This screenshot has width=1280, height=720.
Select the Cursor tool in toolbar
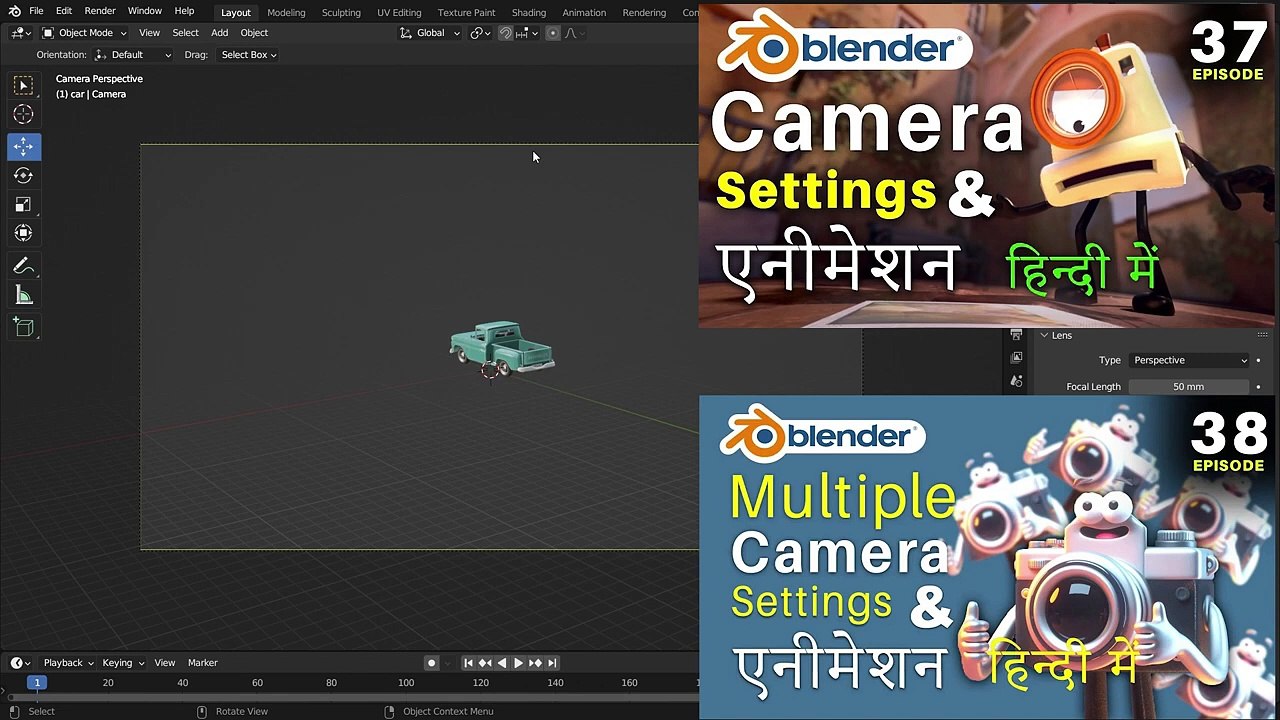click(x=24, y=115)
